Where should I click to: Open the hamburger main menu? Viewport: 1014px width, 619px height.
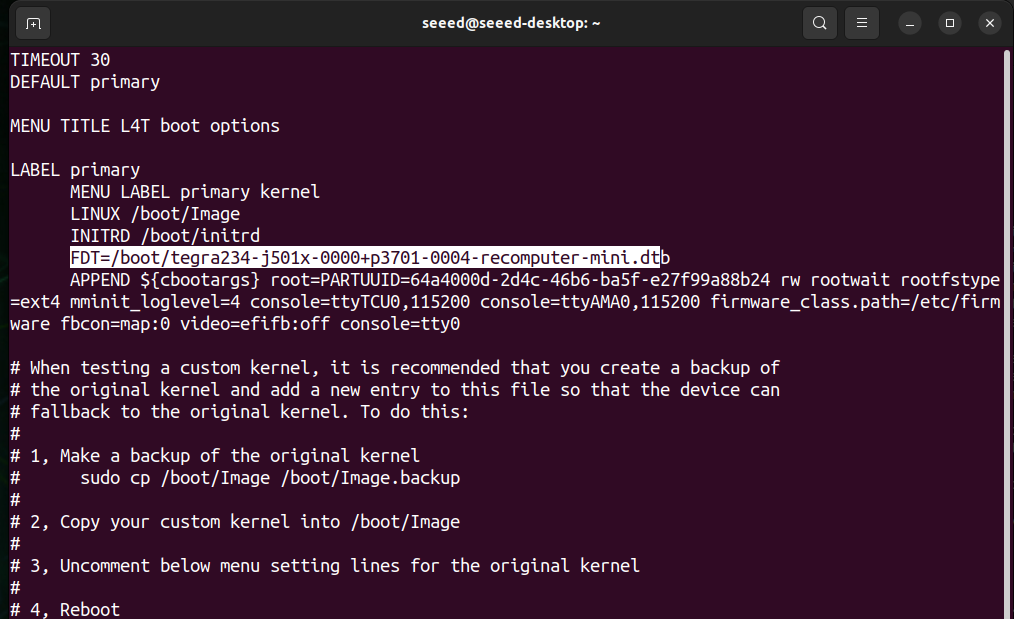point(862,22)
